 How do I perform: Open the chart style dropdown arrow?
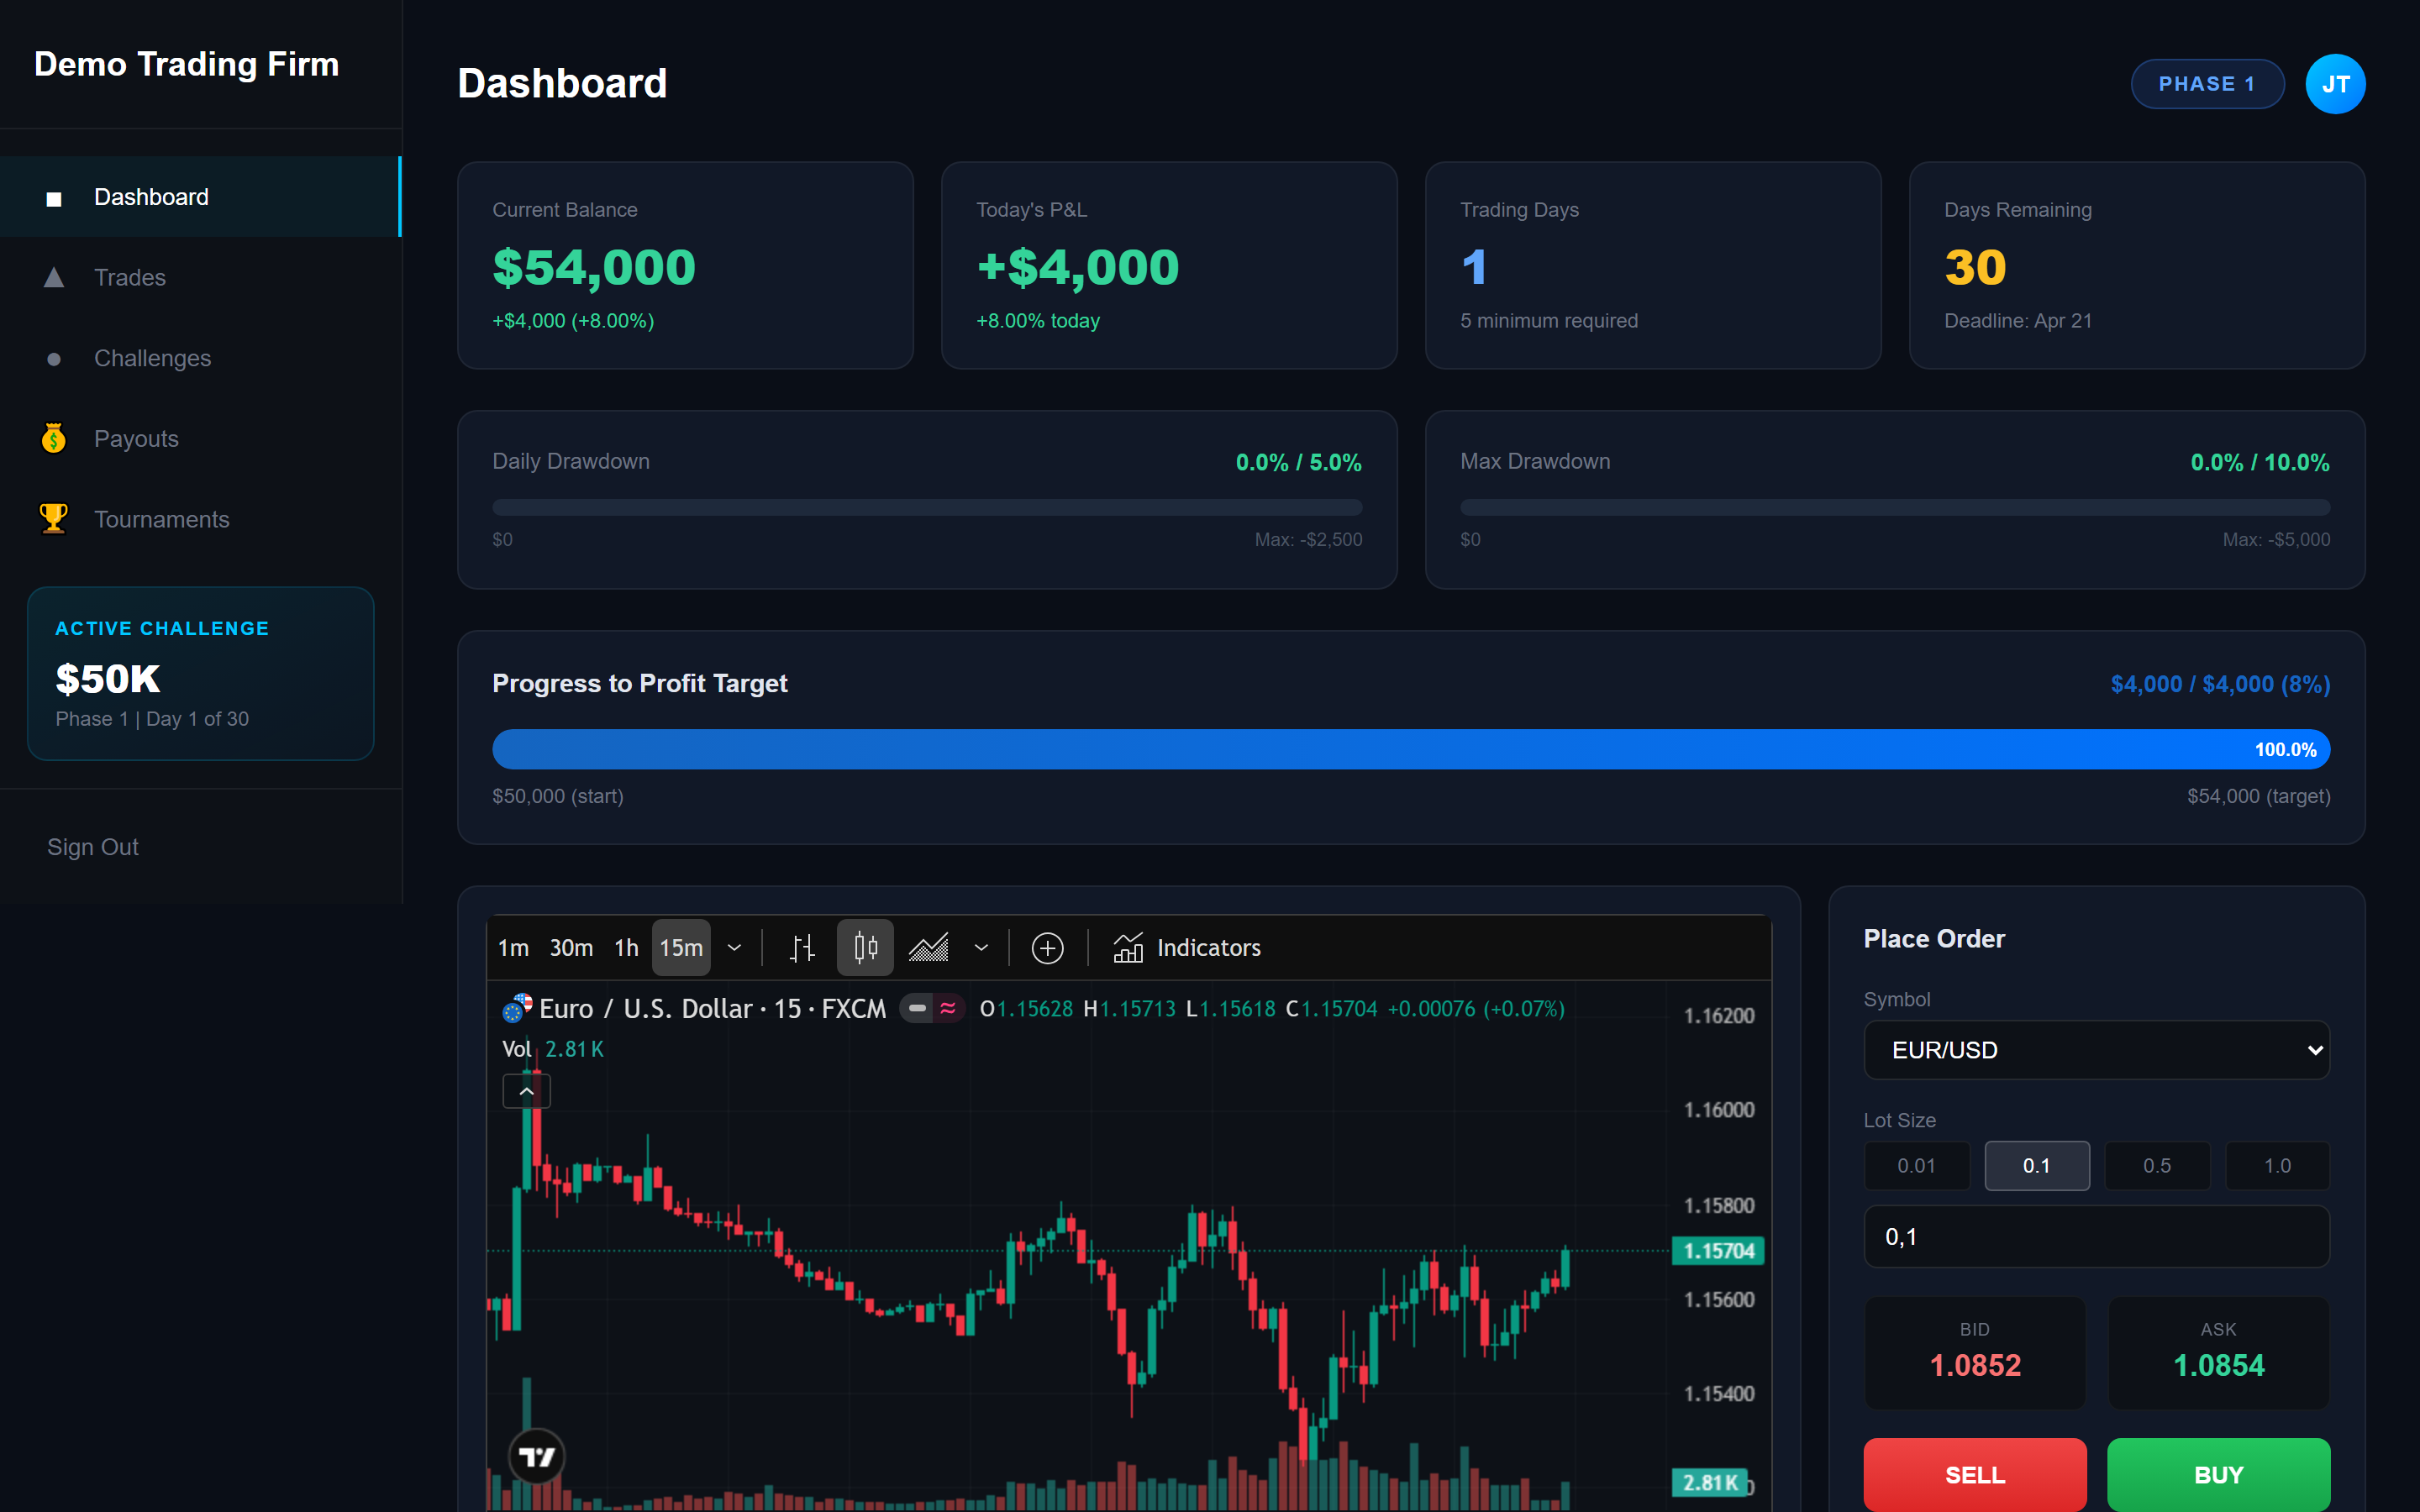point(980,947)
